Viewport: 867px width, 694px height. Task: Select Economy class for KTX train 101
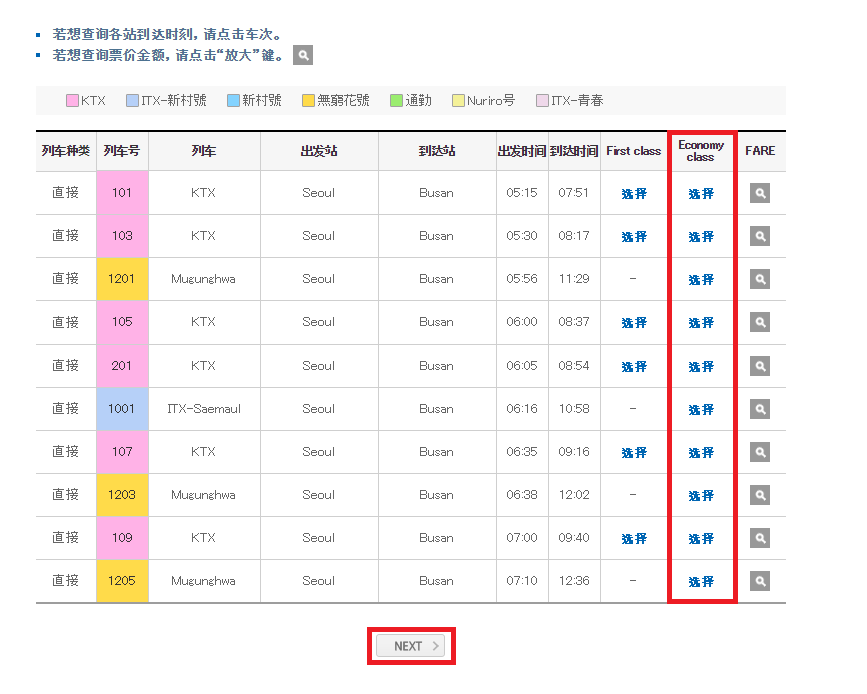(701, 193)
